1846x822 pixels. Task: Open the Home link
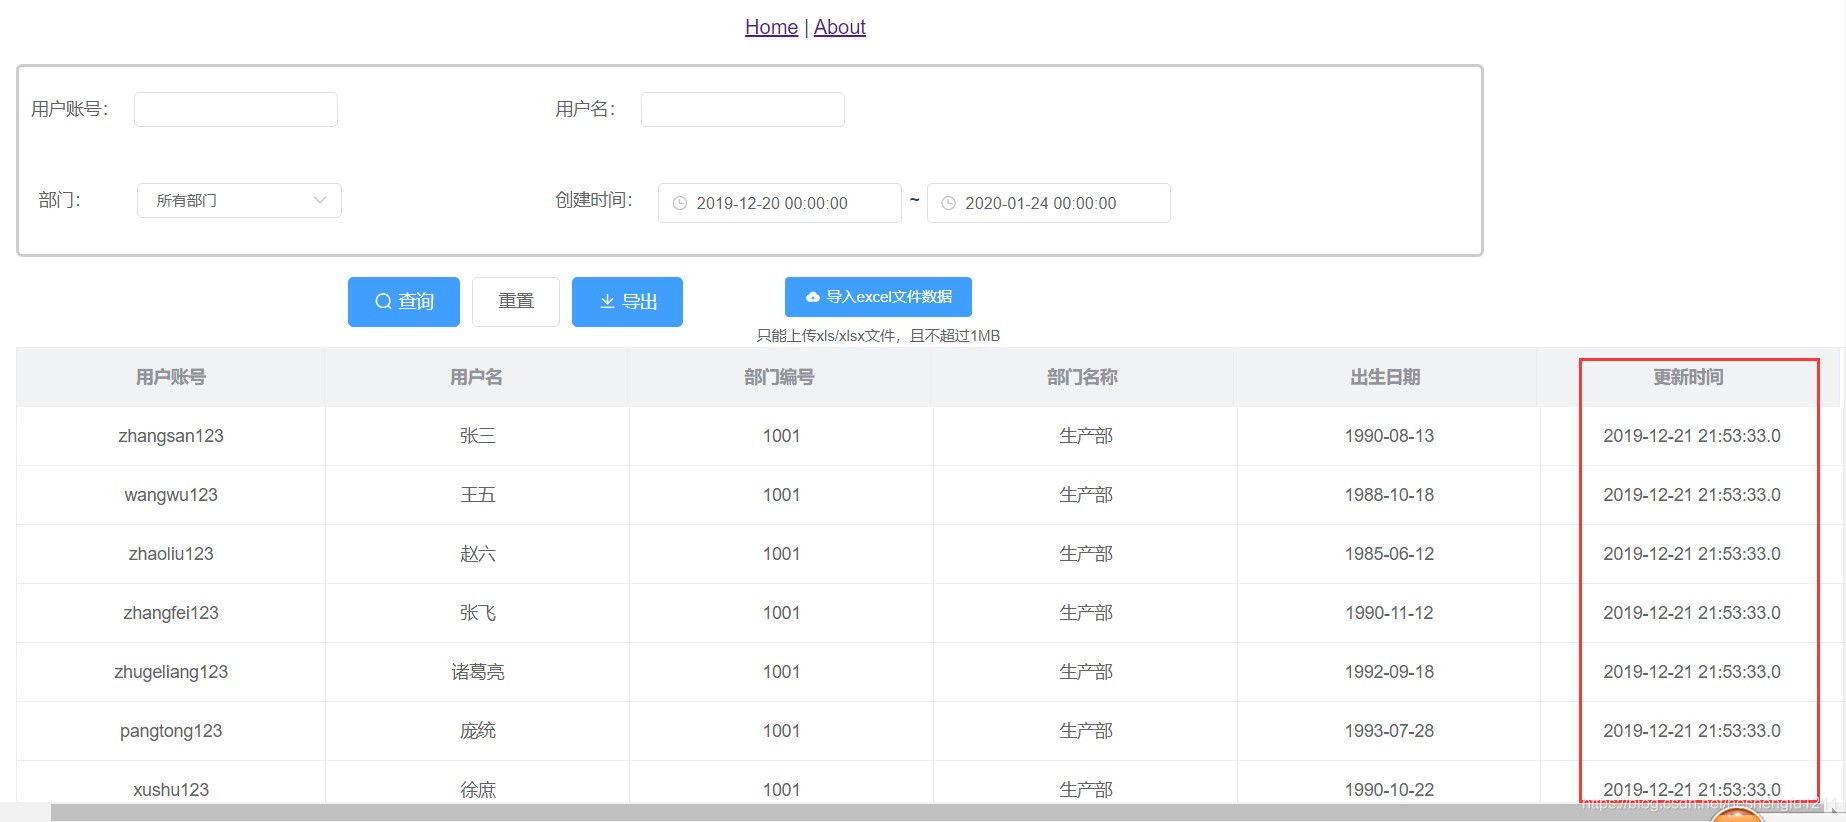(x=771, y=27)
